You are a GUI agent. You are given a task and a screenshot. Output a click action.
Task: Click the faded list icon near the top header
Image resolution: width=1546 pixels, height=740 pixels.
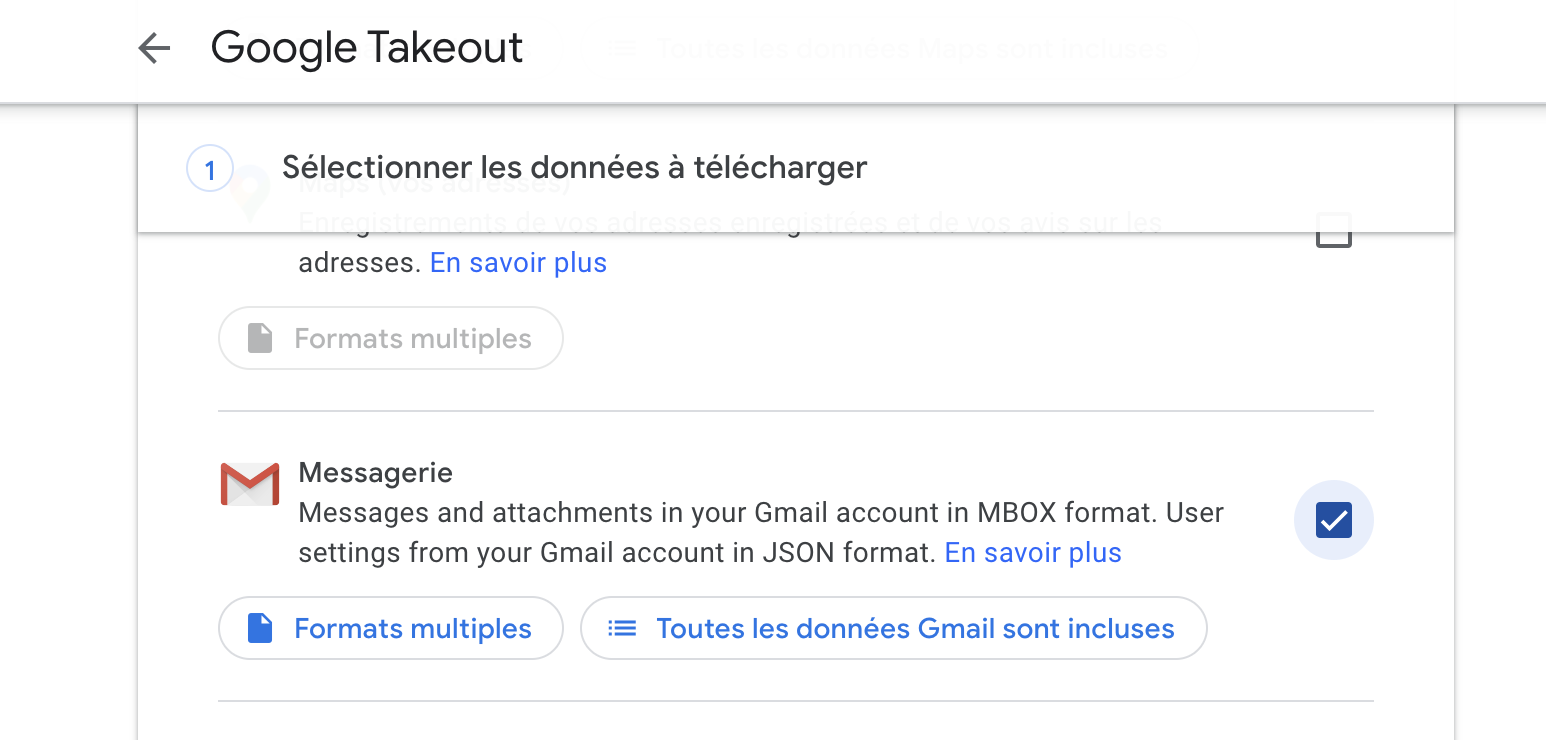[x=622, y=47]
